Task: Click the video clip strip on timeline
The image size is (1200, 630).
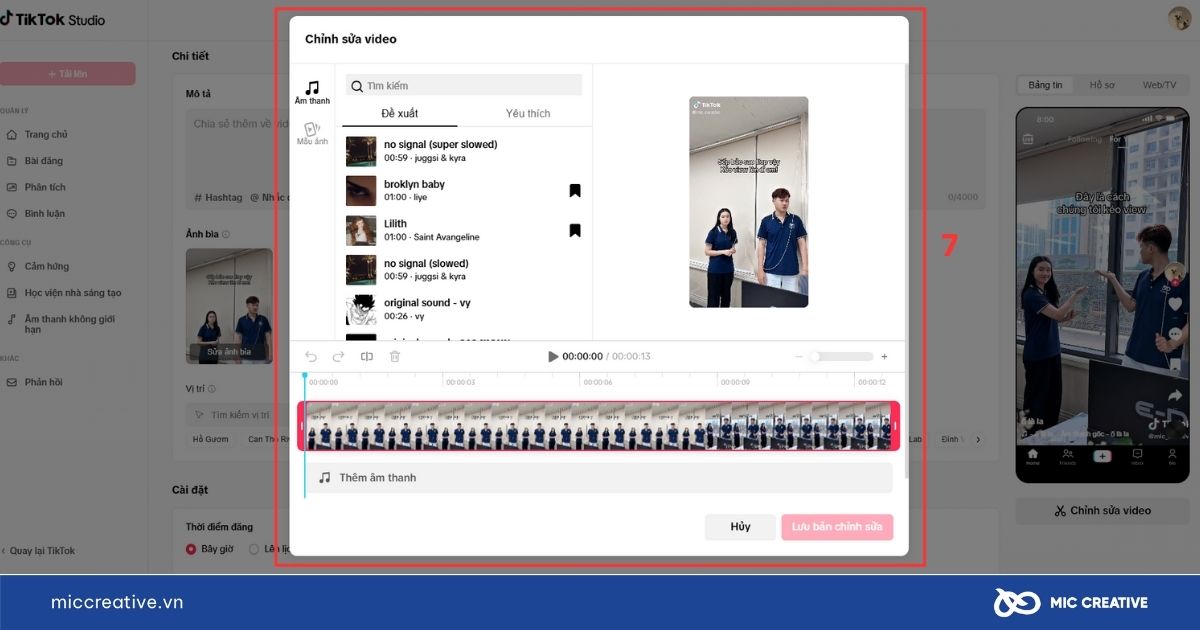Action: (x=598, y=426)
